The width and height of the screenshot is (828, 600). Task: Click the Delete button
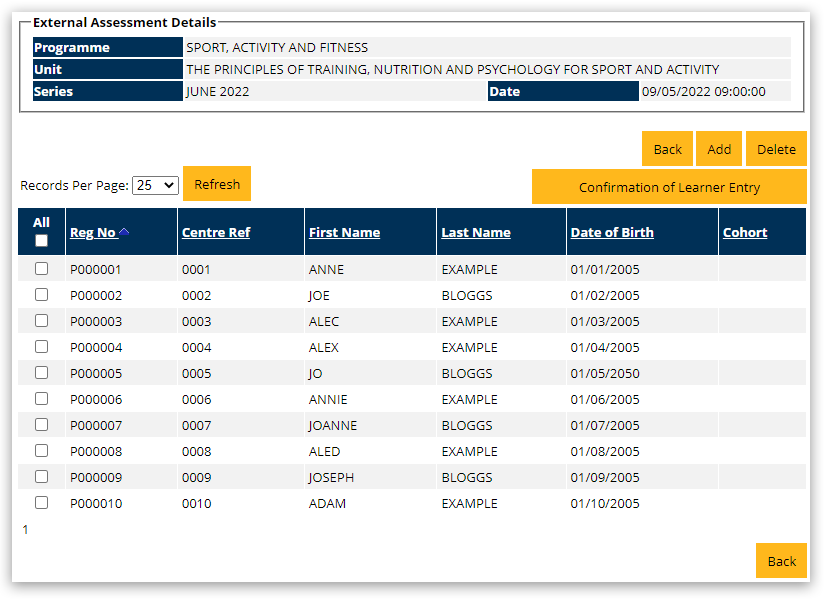pos(776,148)
